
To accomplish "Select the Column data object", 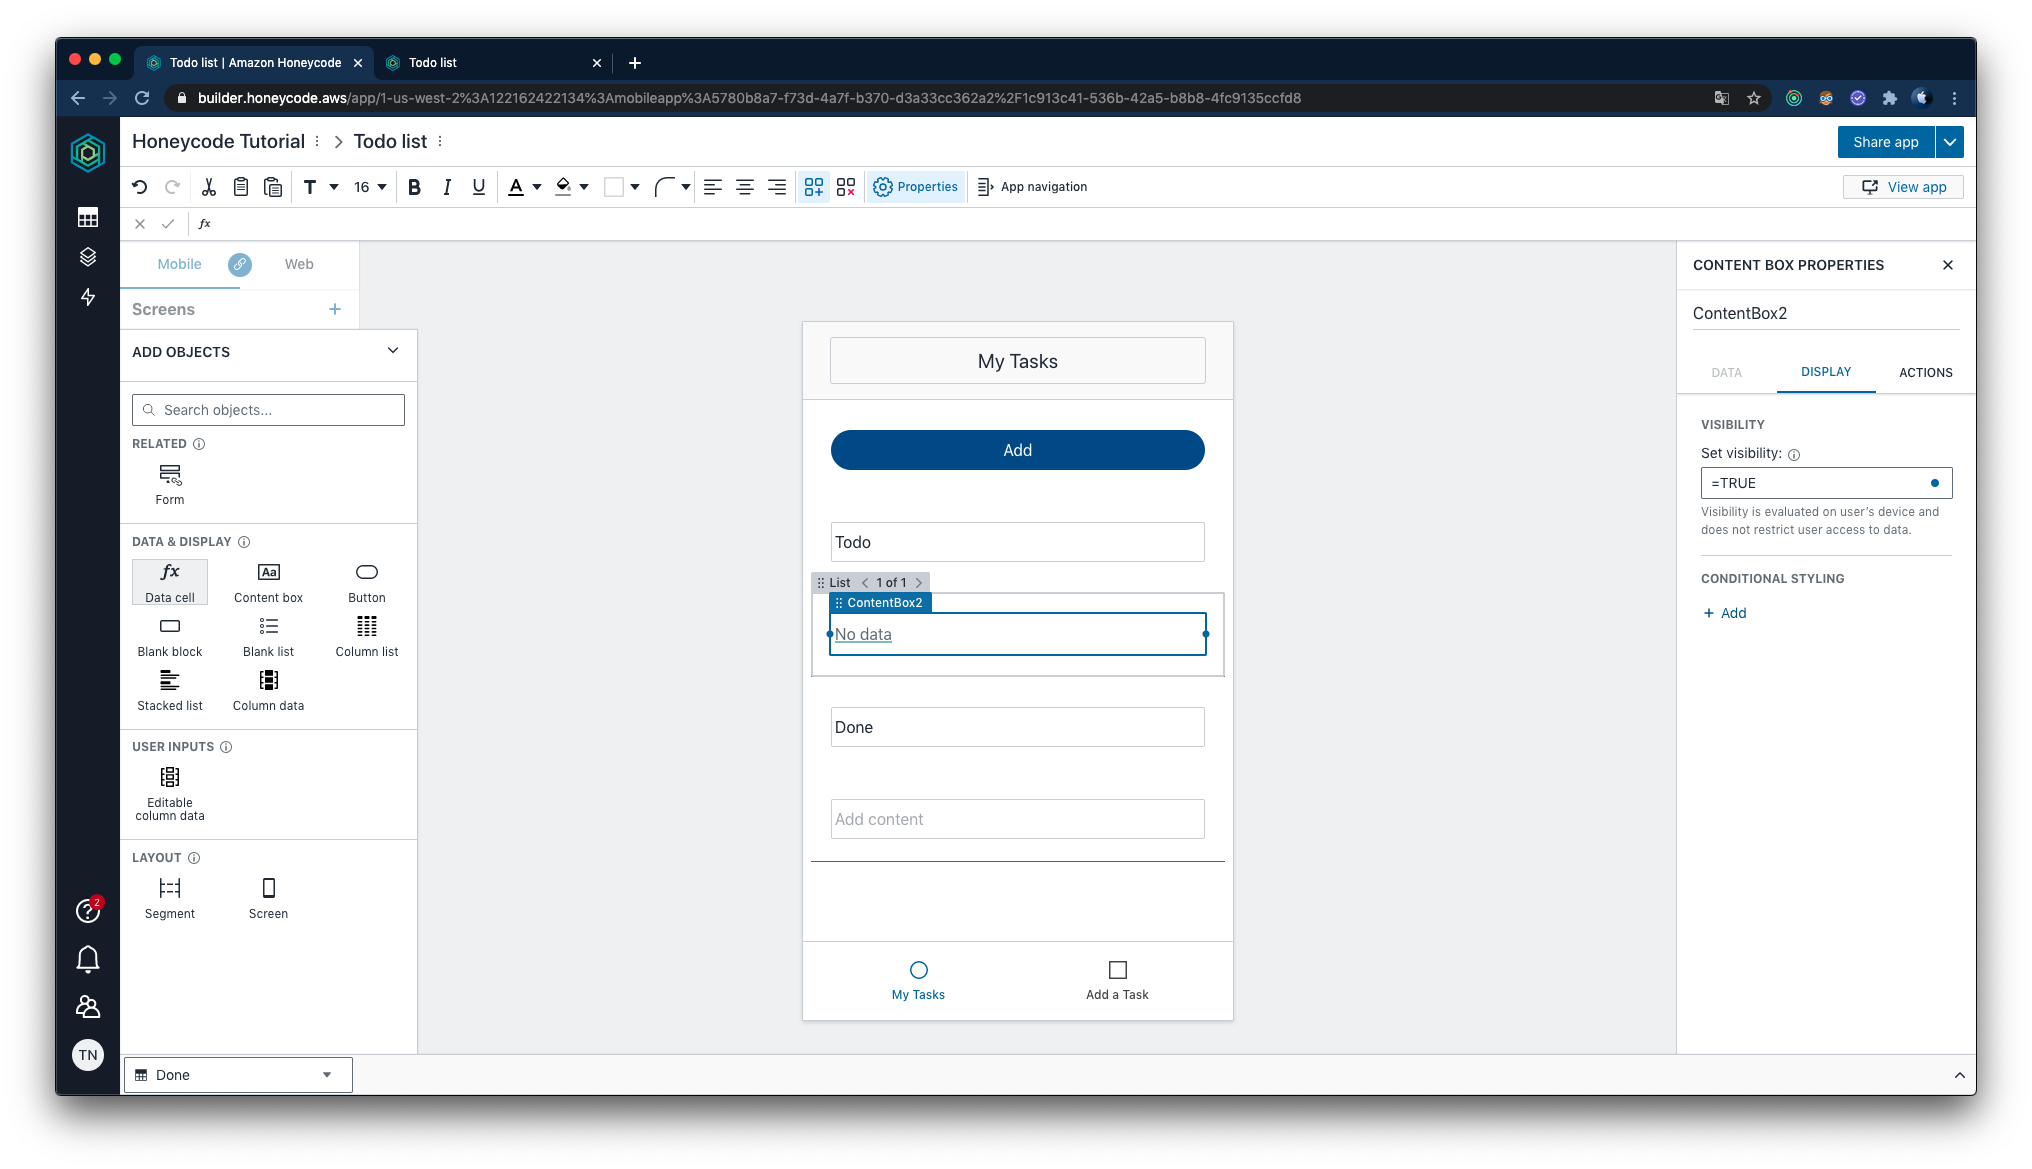I will (x=268, y=690).
